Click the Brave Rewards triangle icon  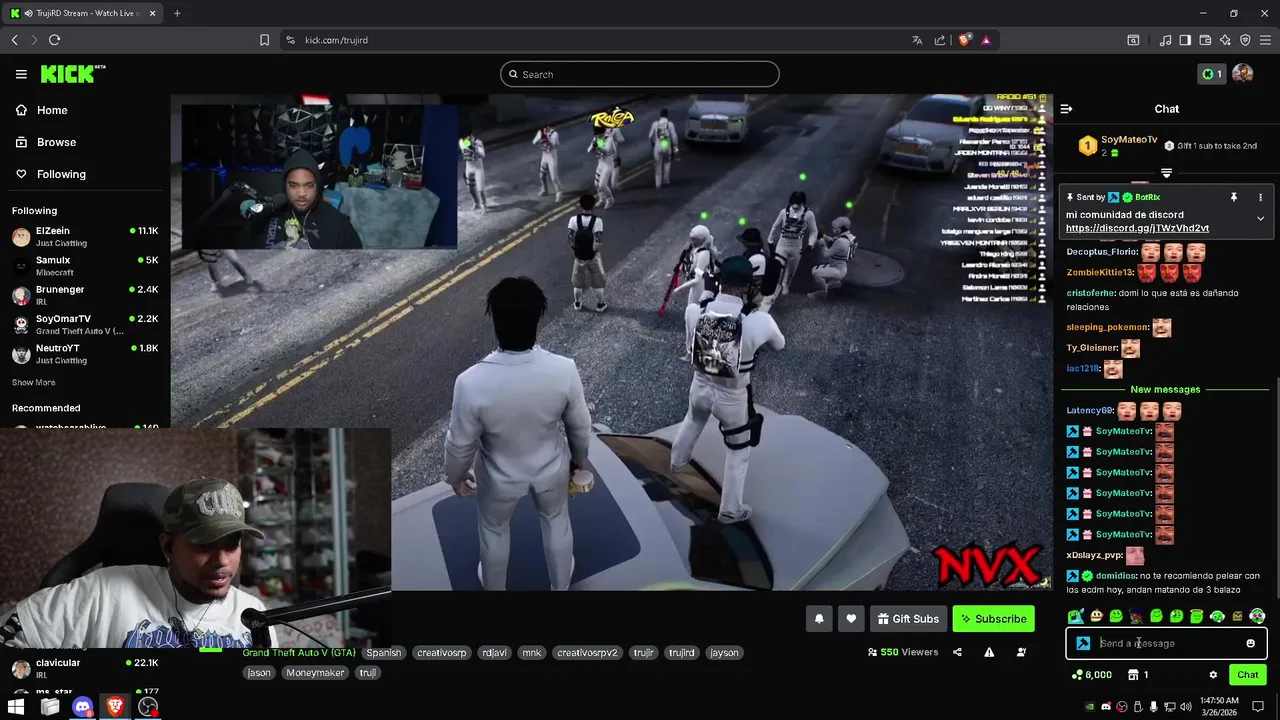(x=986, y=40)
